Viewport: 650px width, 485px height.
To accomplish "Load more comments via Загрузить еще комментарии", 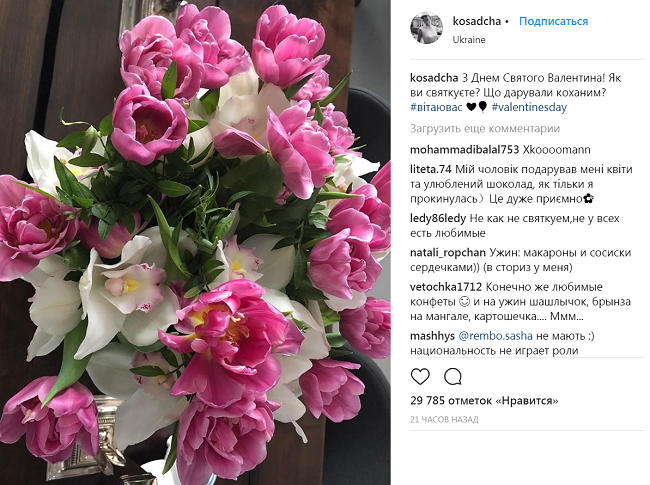I will coord(485,129).
